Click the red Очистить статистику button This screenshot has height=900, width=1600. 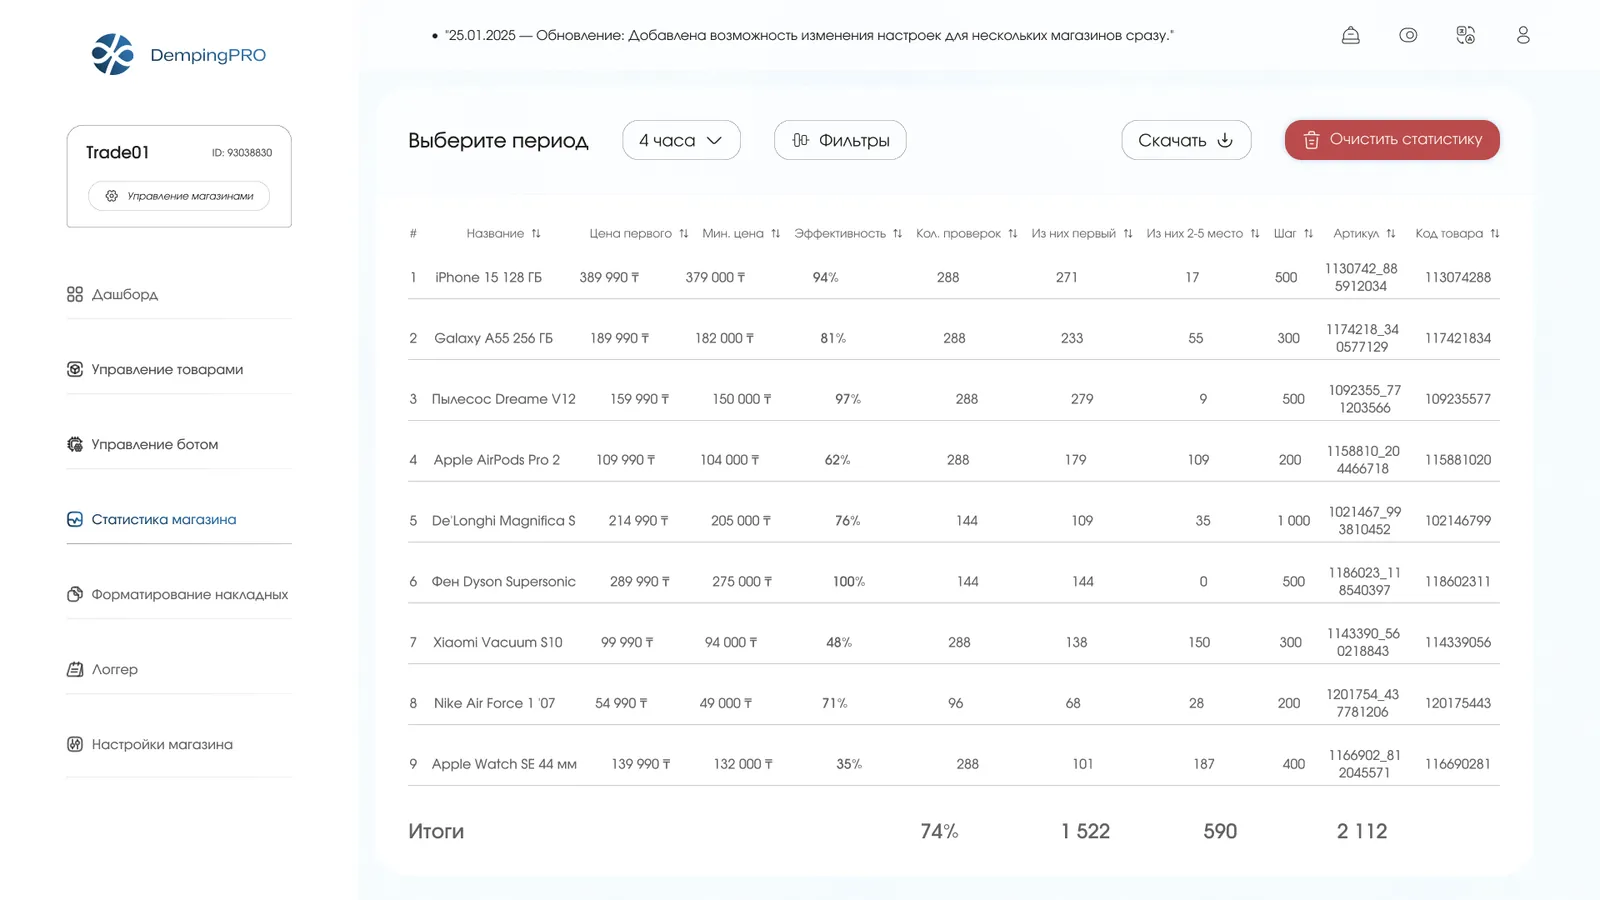[x=1392, y=140]
